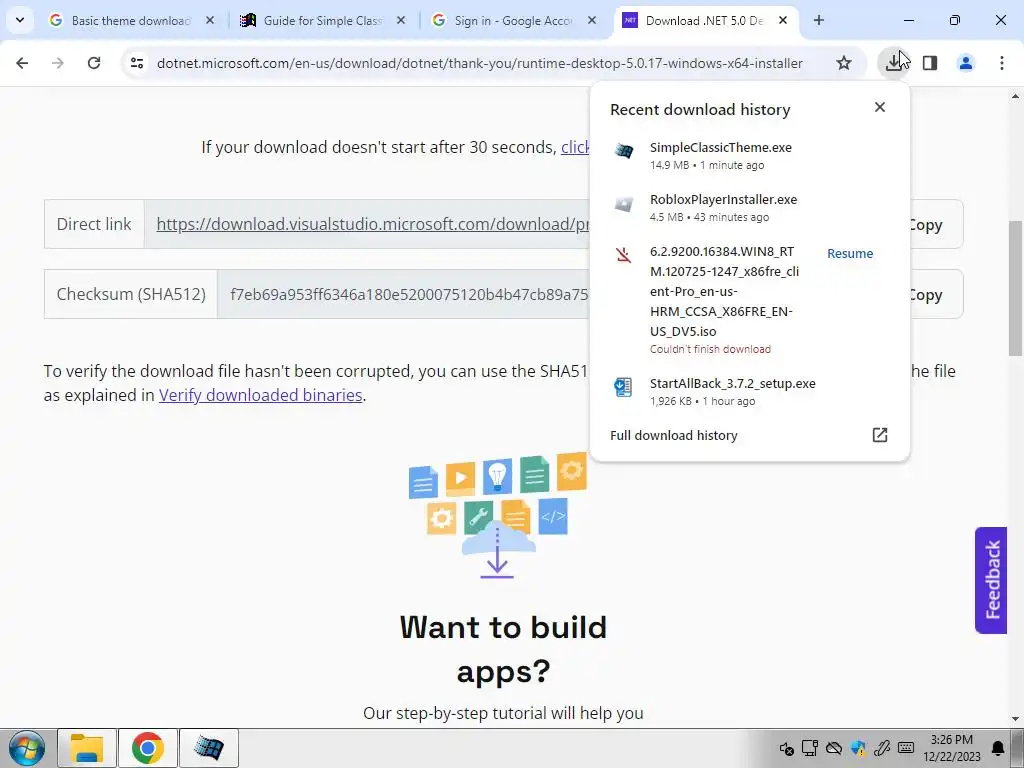This screenshot has width=1024, height=768.
Task: Click the external-link icon for download history
Action: 880,435
